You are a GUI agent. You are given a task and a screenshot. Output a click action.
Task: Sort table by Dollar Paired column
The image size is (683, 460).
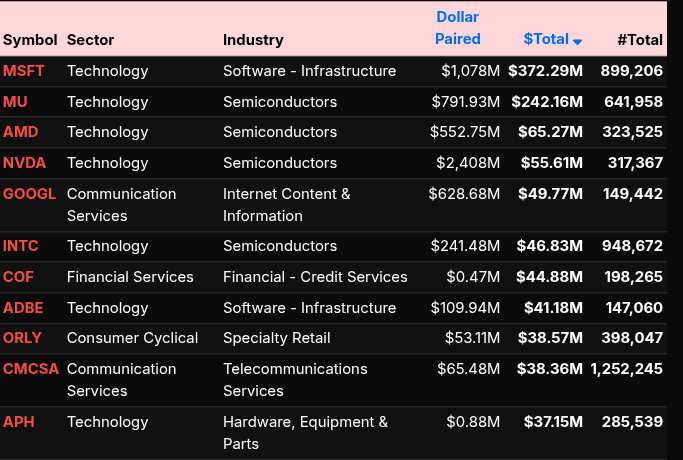pyautogui.click(x=457, y=28)
